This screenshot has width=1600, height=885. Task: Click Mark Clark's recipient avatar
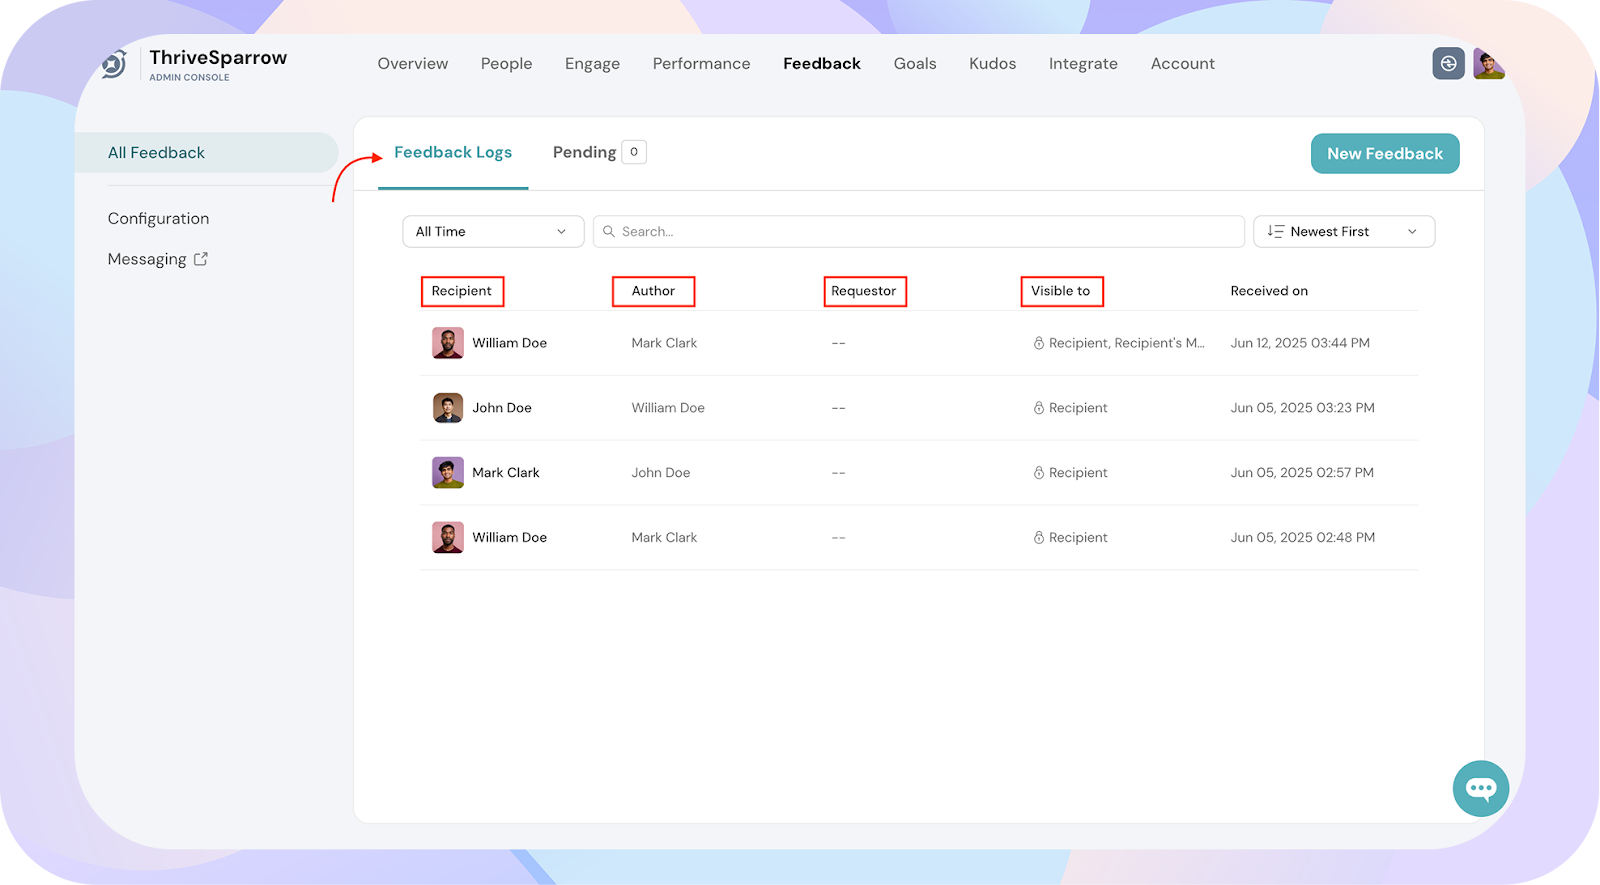click(448, 473)
